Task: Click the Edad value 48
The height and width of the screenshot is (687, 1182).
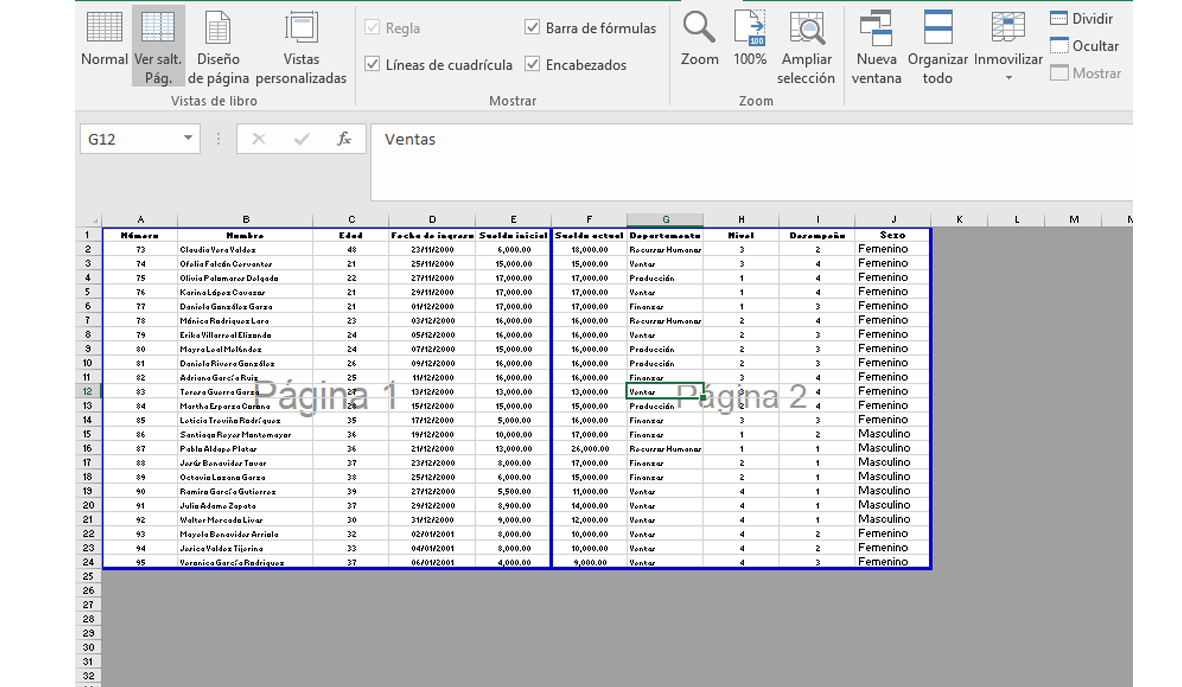Action: [x=351, y=250]
